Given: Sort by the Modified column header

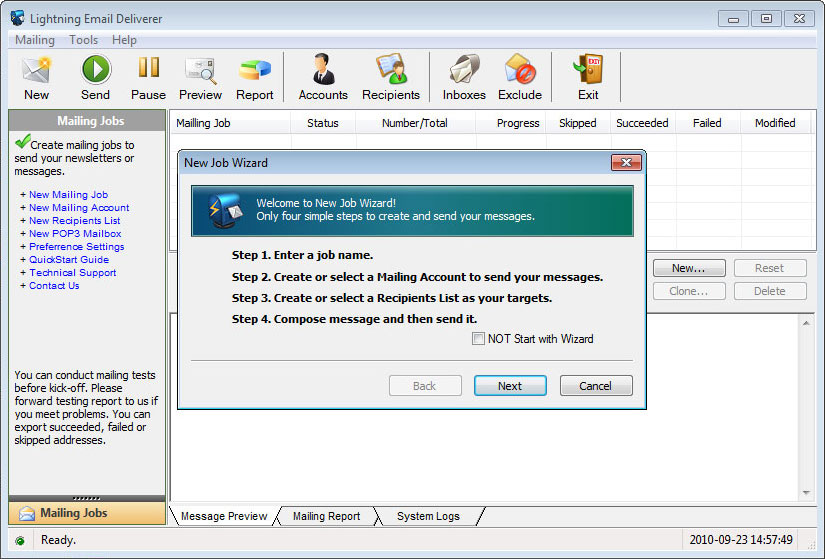Looking at the screenshot, I should (x=775, y=123).
